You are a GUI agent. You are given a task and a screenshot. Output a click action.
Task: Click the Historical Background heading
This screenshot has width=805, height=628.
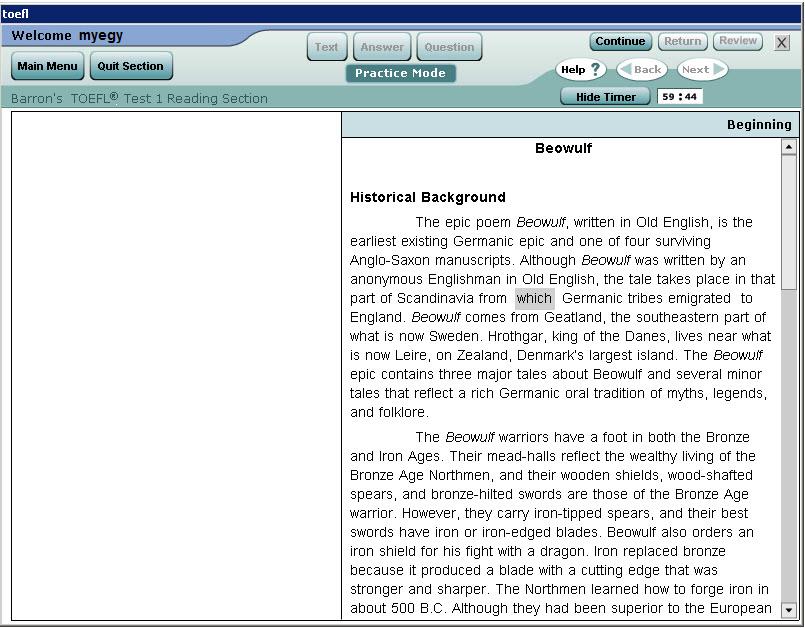pos(428,197)
